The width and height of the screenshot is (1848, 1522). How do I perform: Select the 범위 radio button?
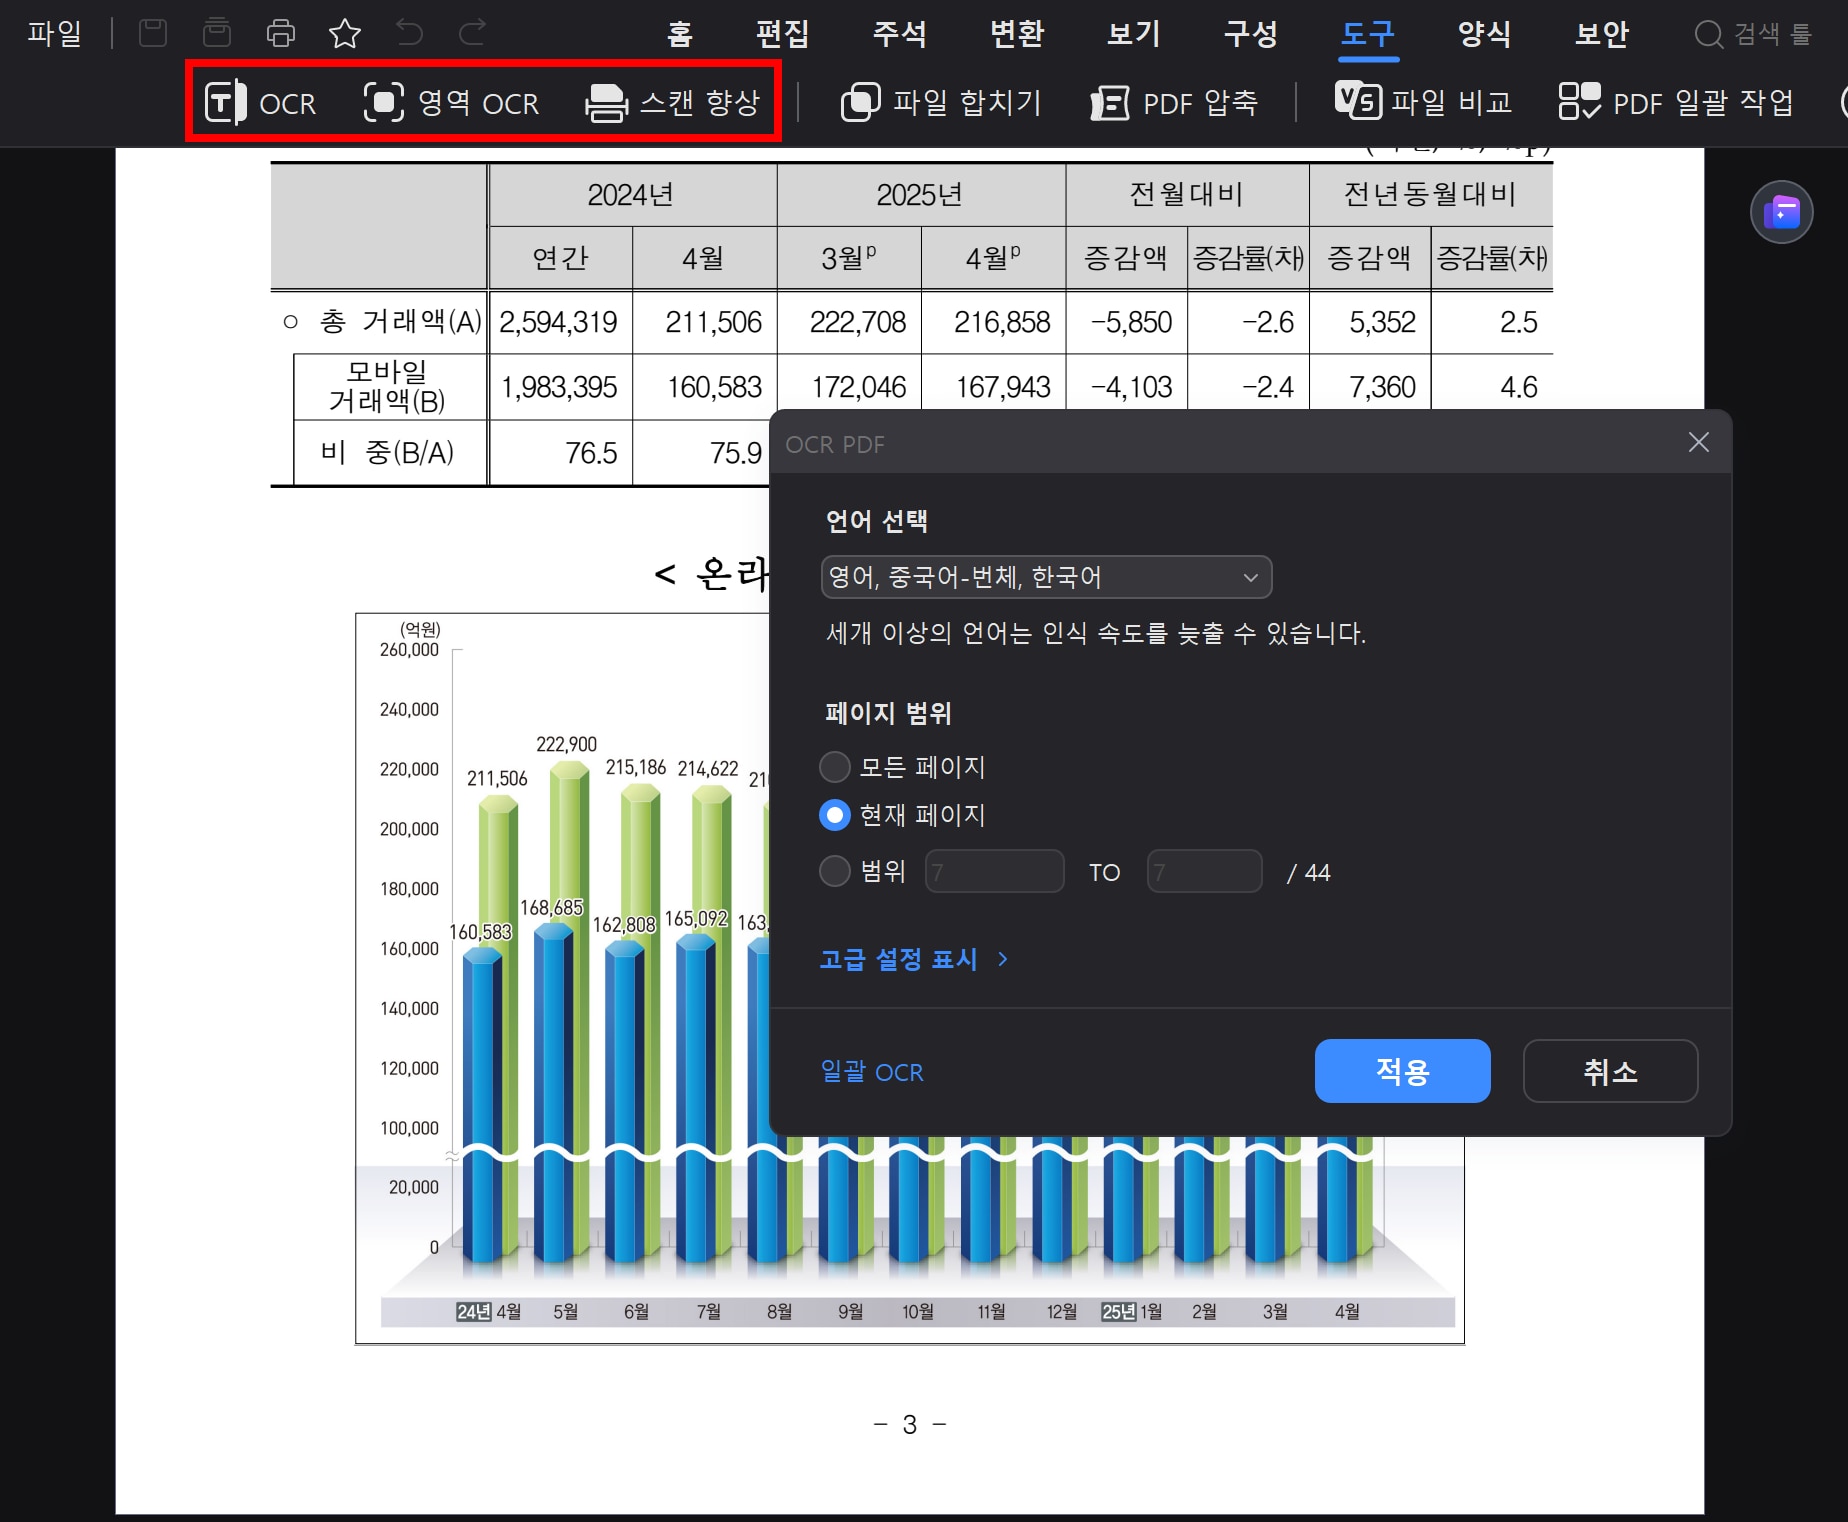pyautogui.click(x=834, y=871)
